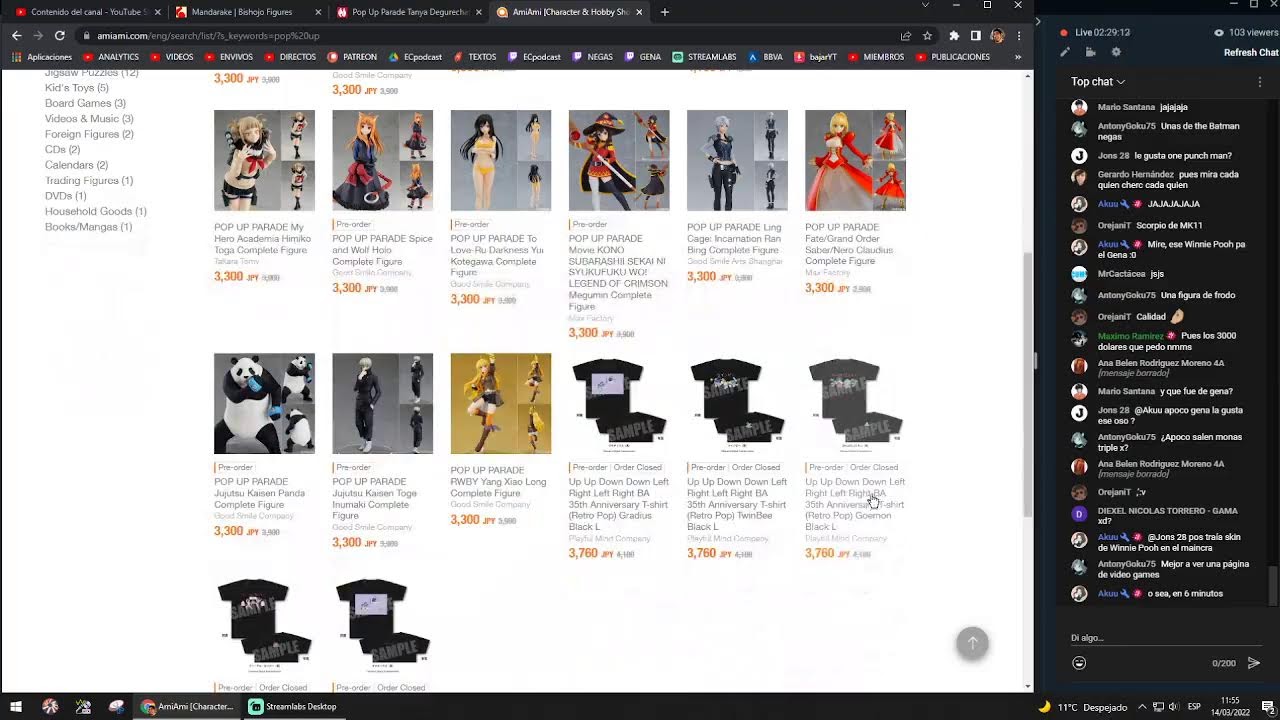1280x720 pixels.
Task: Expand the Top chat dropdown
Action: click(1098, 82)
